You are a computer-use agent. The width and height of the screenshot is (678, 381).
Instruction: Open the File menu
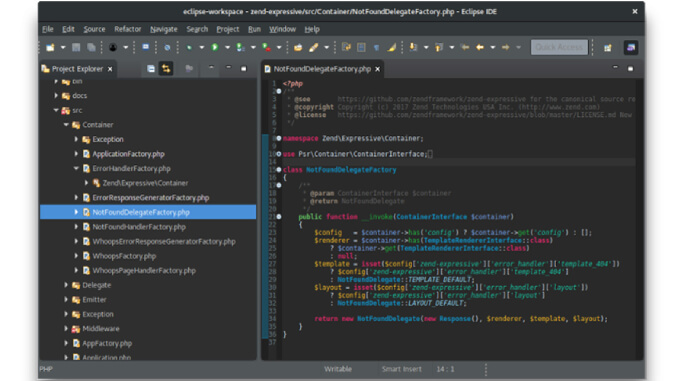[x=48, y=29]
